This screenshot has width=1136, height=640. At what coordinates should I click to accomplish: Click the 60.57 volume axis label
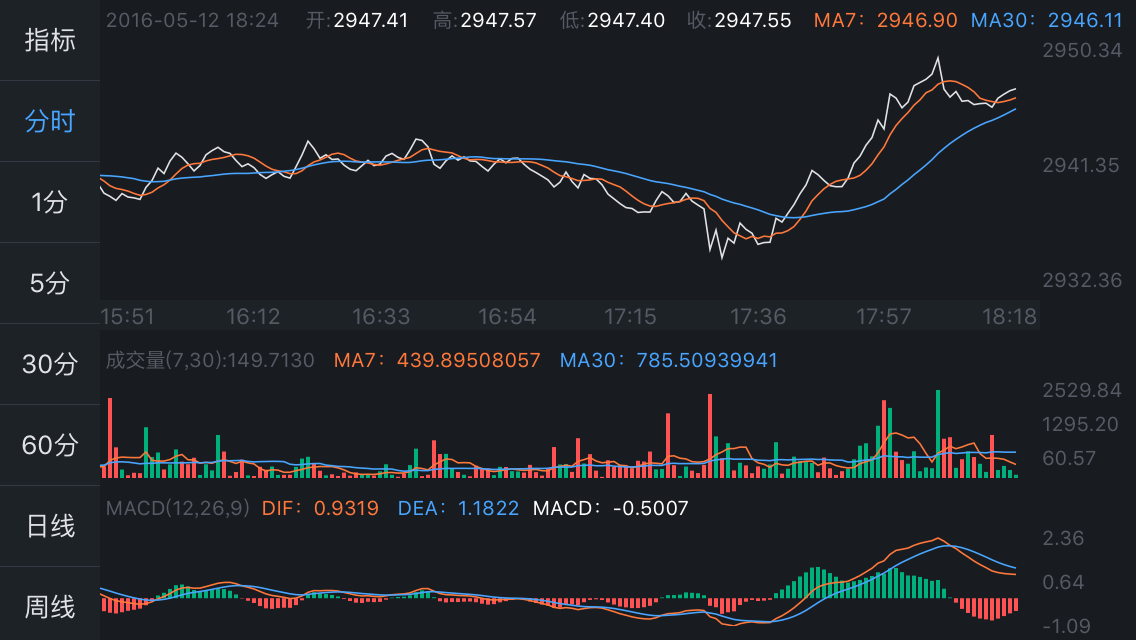tap(1069, 458)
